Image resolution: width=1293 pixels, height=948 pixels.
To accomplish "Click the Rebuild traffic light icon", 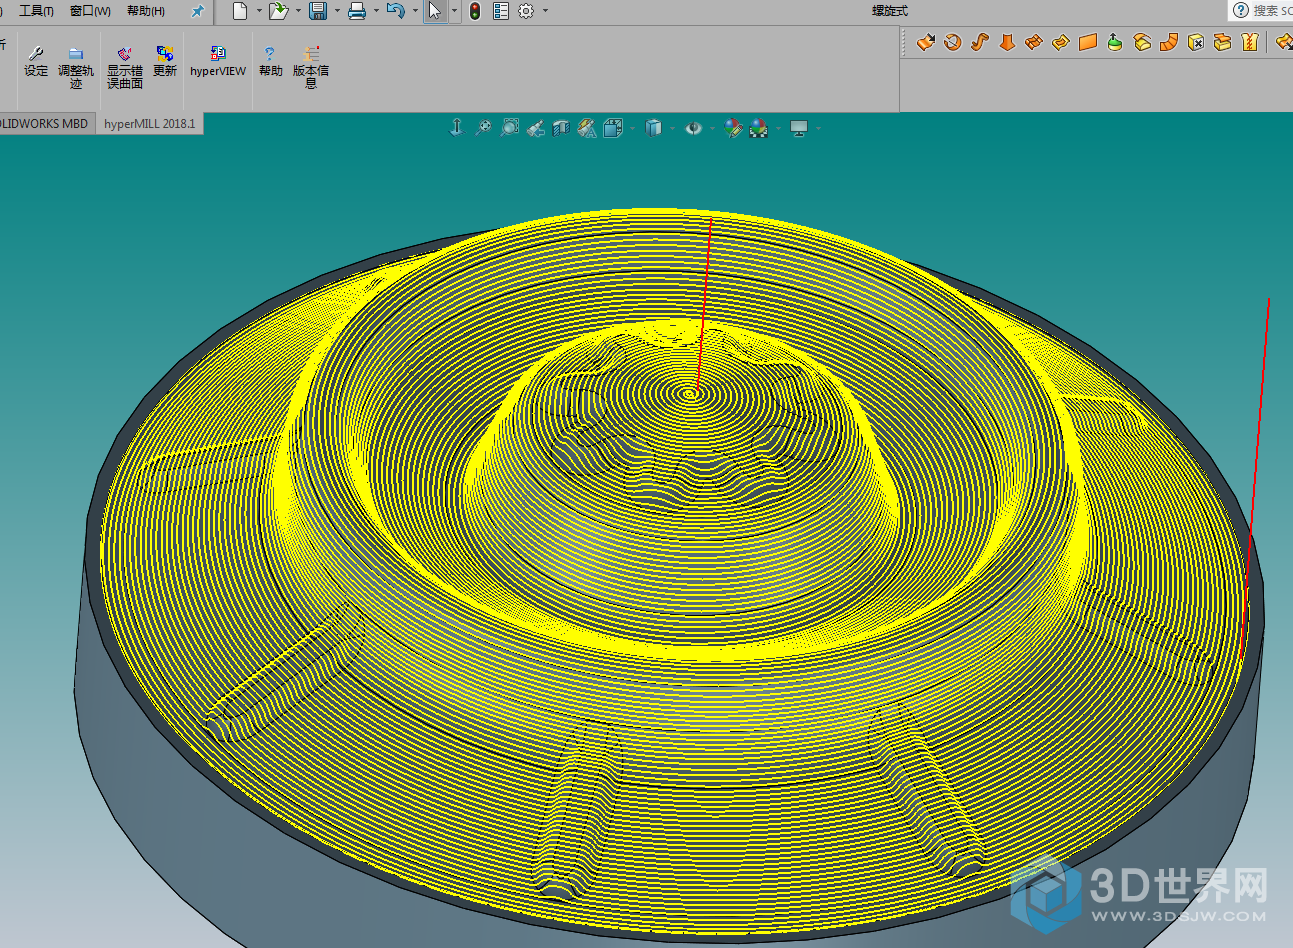I will click(475, 11).
